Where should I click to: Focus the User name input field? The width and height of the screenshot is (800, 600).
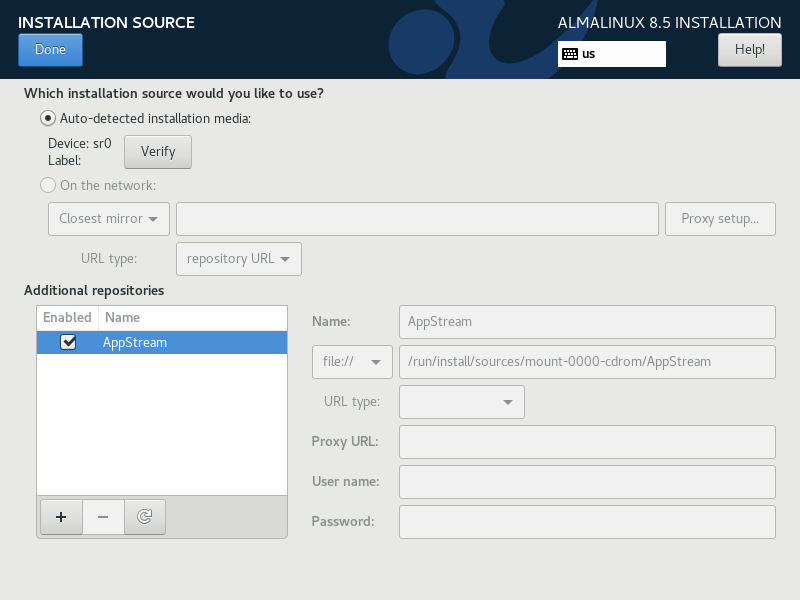587,481
